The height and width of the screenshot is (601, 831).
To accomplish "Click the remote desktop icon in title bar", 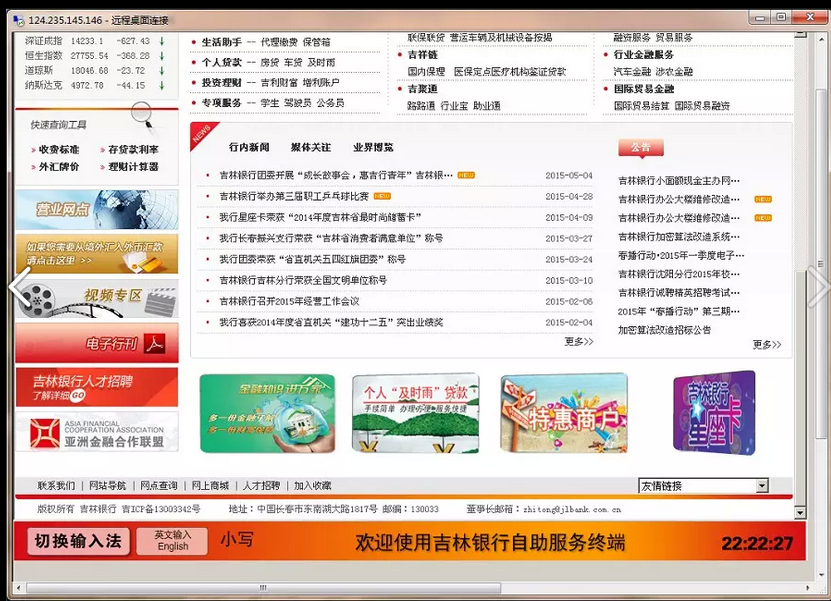I will [19, 21].
